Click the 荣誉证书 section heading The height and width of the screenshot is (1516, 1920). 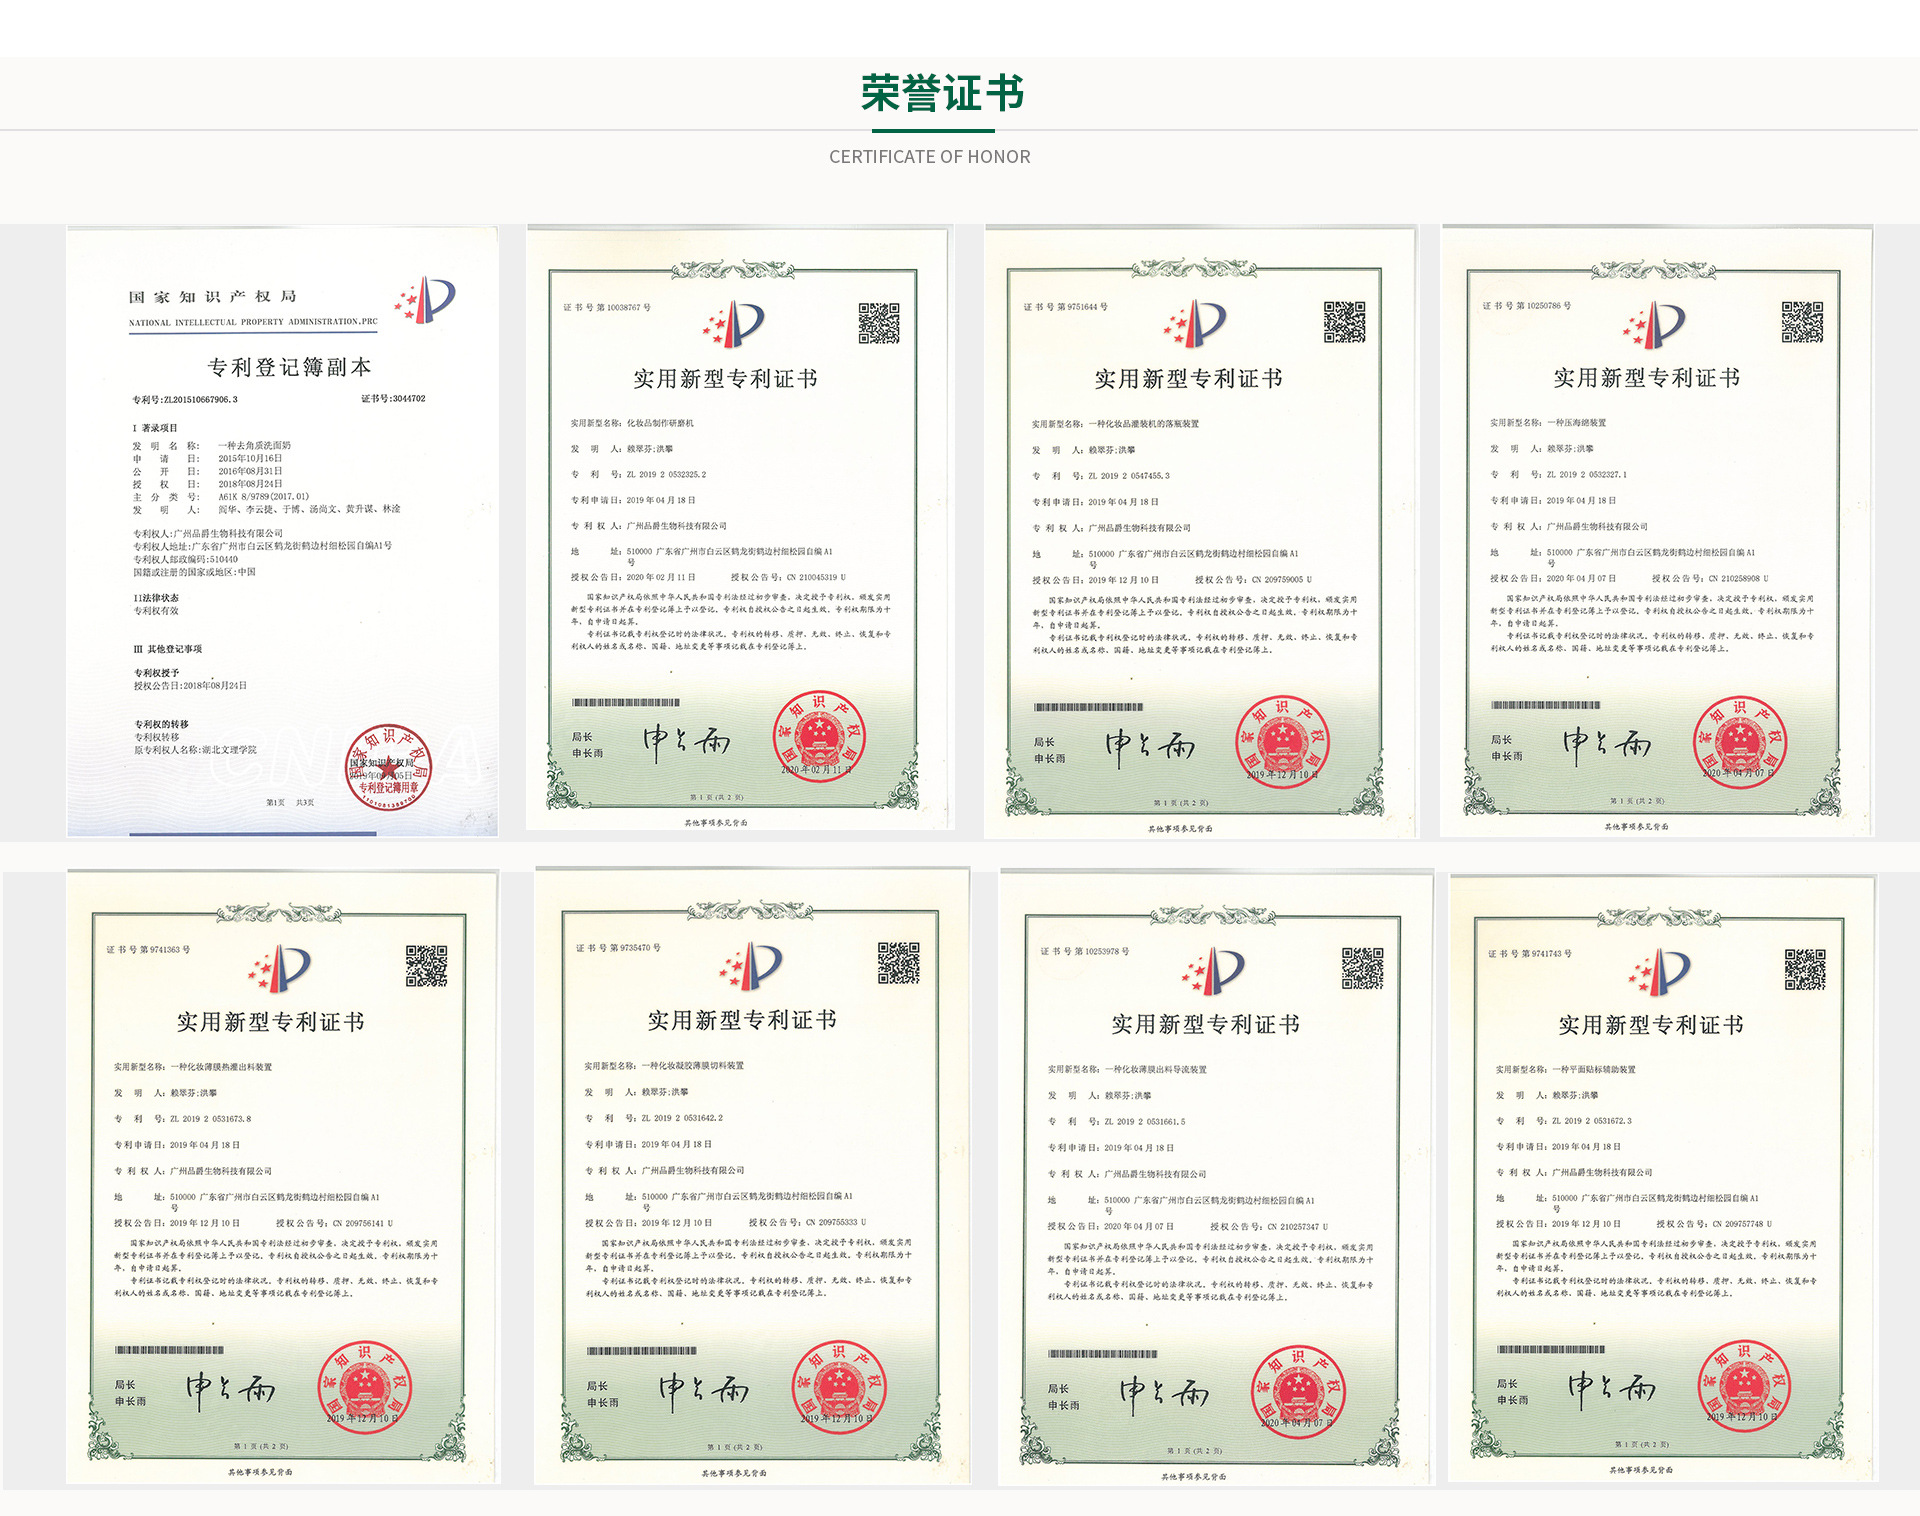coord(942,94)
